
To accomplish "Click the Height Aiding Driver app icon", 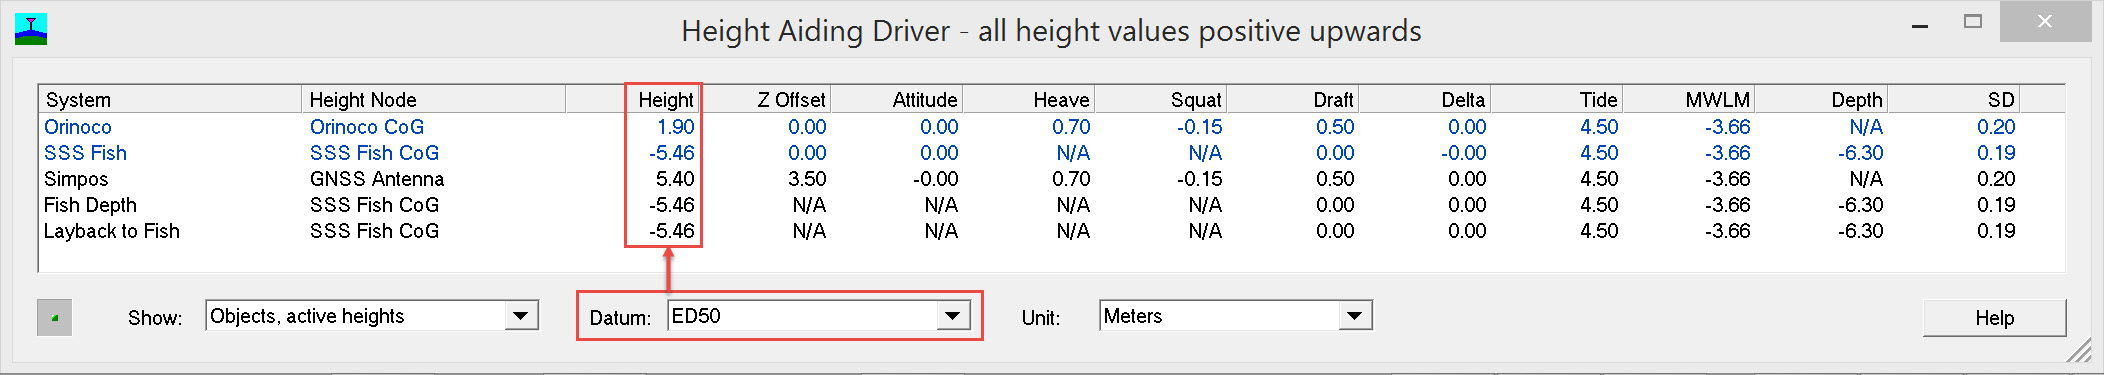I will pos(31,30).
